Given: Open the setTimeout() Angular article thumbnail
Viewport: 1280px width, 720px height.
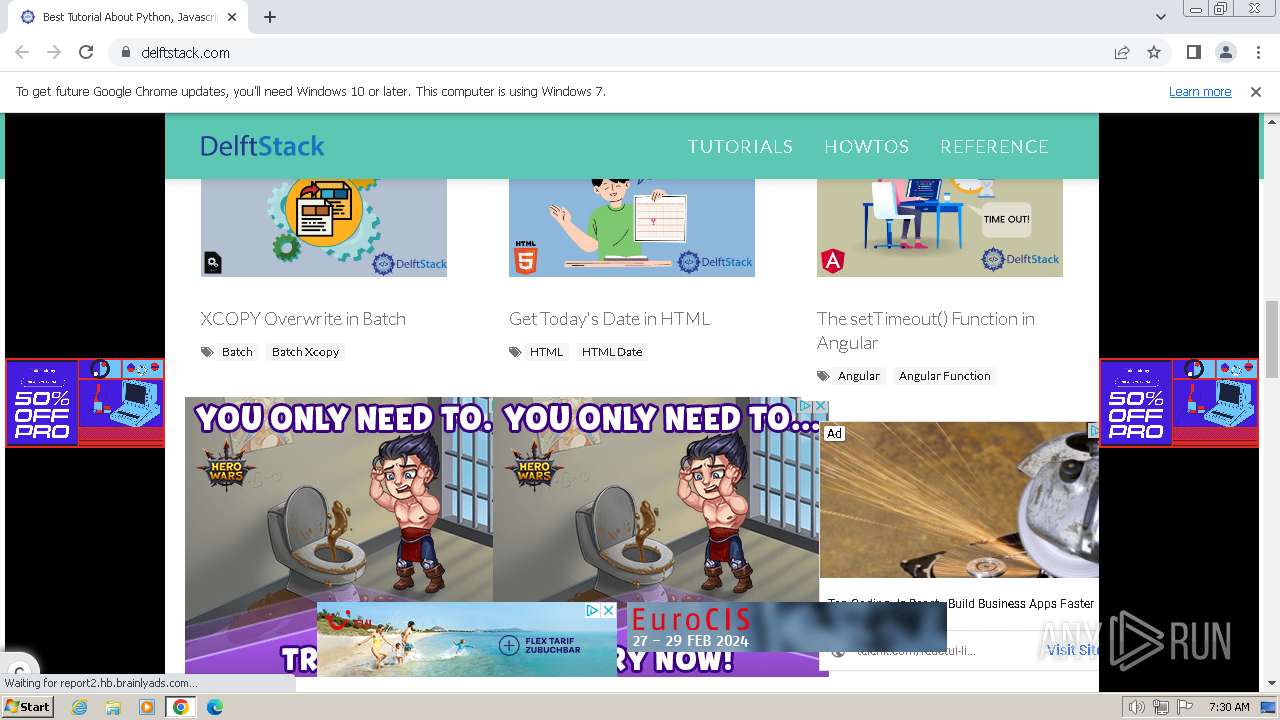Looking at the screenshot, I should [940, 228].
